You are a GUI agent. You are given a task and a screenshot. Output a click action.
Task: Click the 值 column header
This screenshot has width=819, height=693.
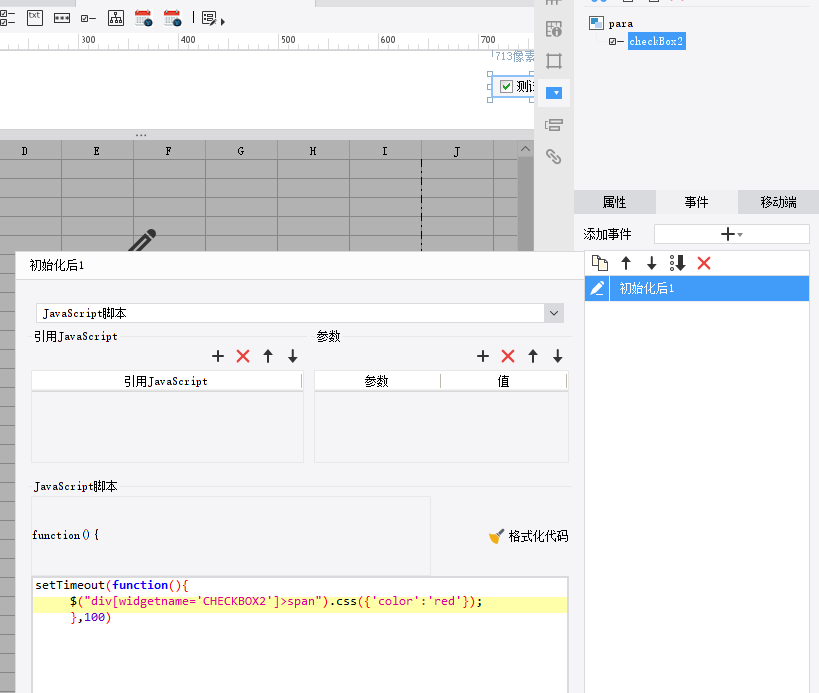point(504,381)
